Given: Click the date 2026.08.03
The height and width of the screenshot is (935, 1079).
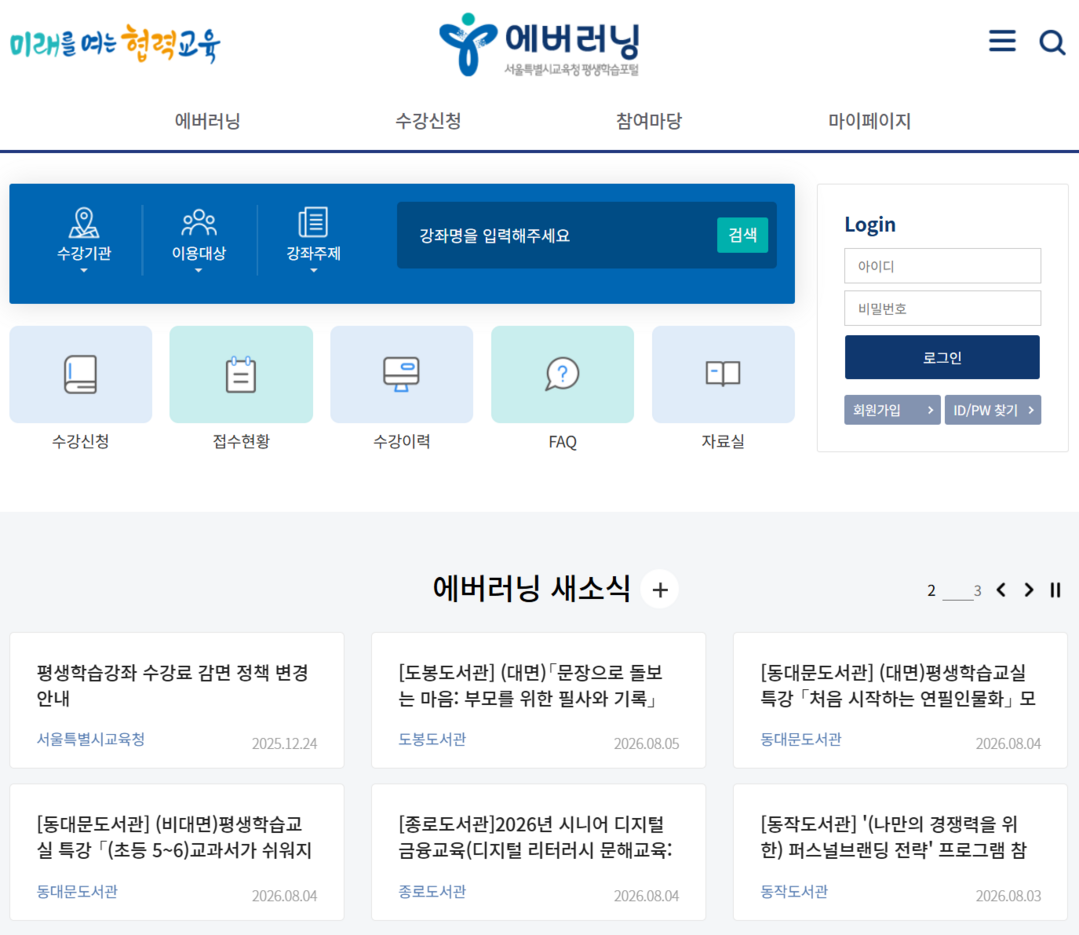Looking at the screenshot, I should pos(1008,896).
